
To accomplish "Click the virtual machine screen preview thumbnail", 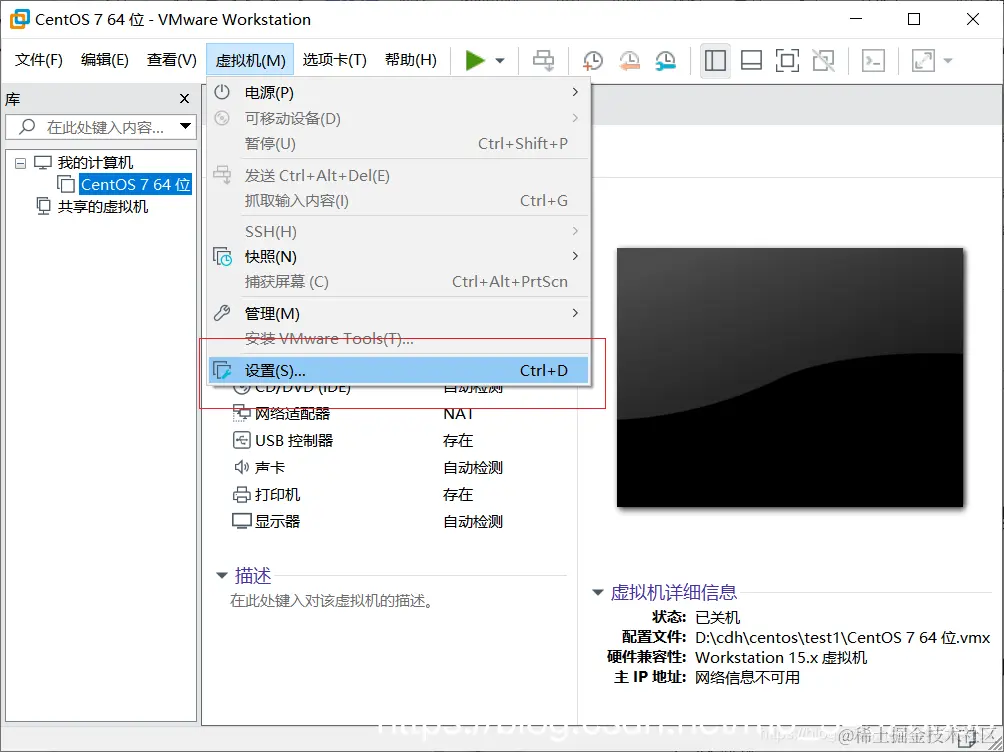I will click(x=789, y=377).
